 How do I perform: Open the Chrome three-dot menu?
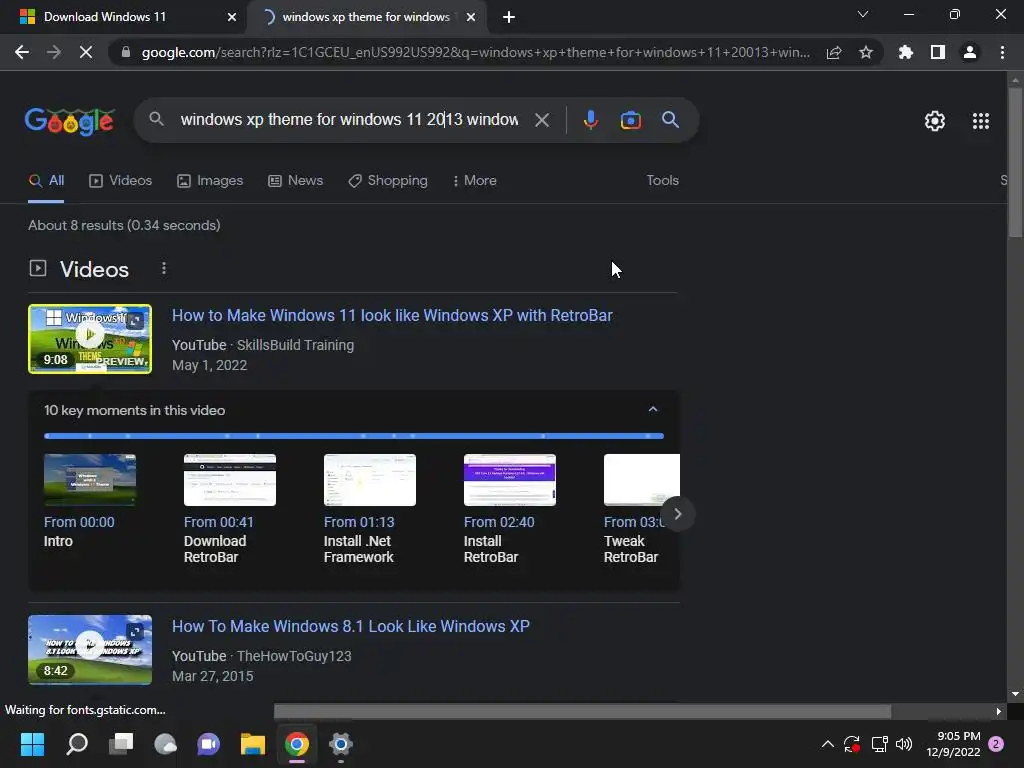tap(1002, 52)
